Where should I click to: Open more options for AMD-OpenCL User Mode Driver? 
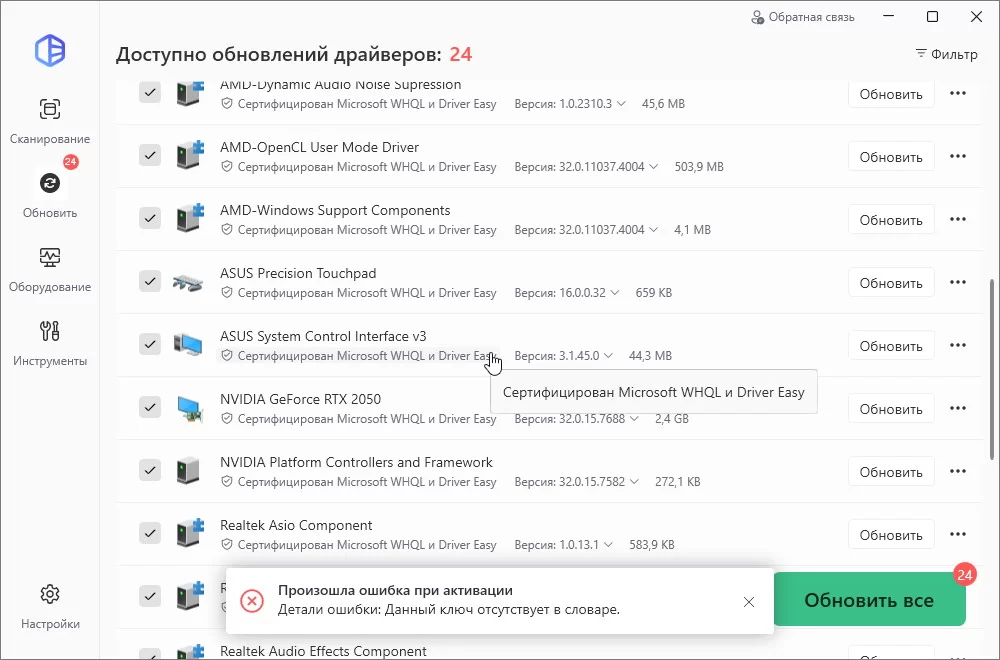[958, 156]
